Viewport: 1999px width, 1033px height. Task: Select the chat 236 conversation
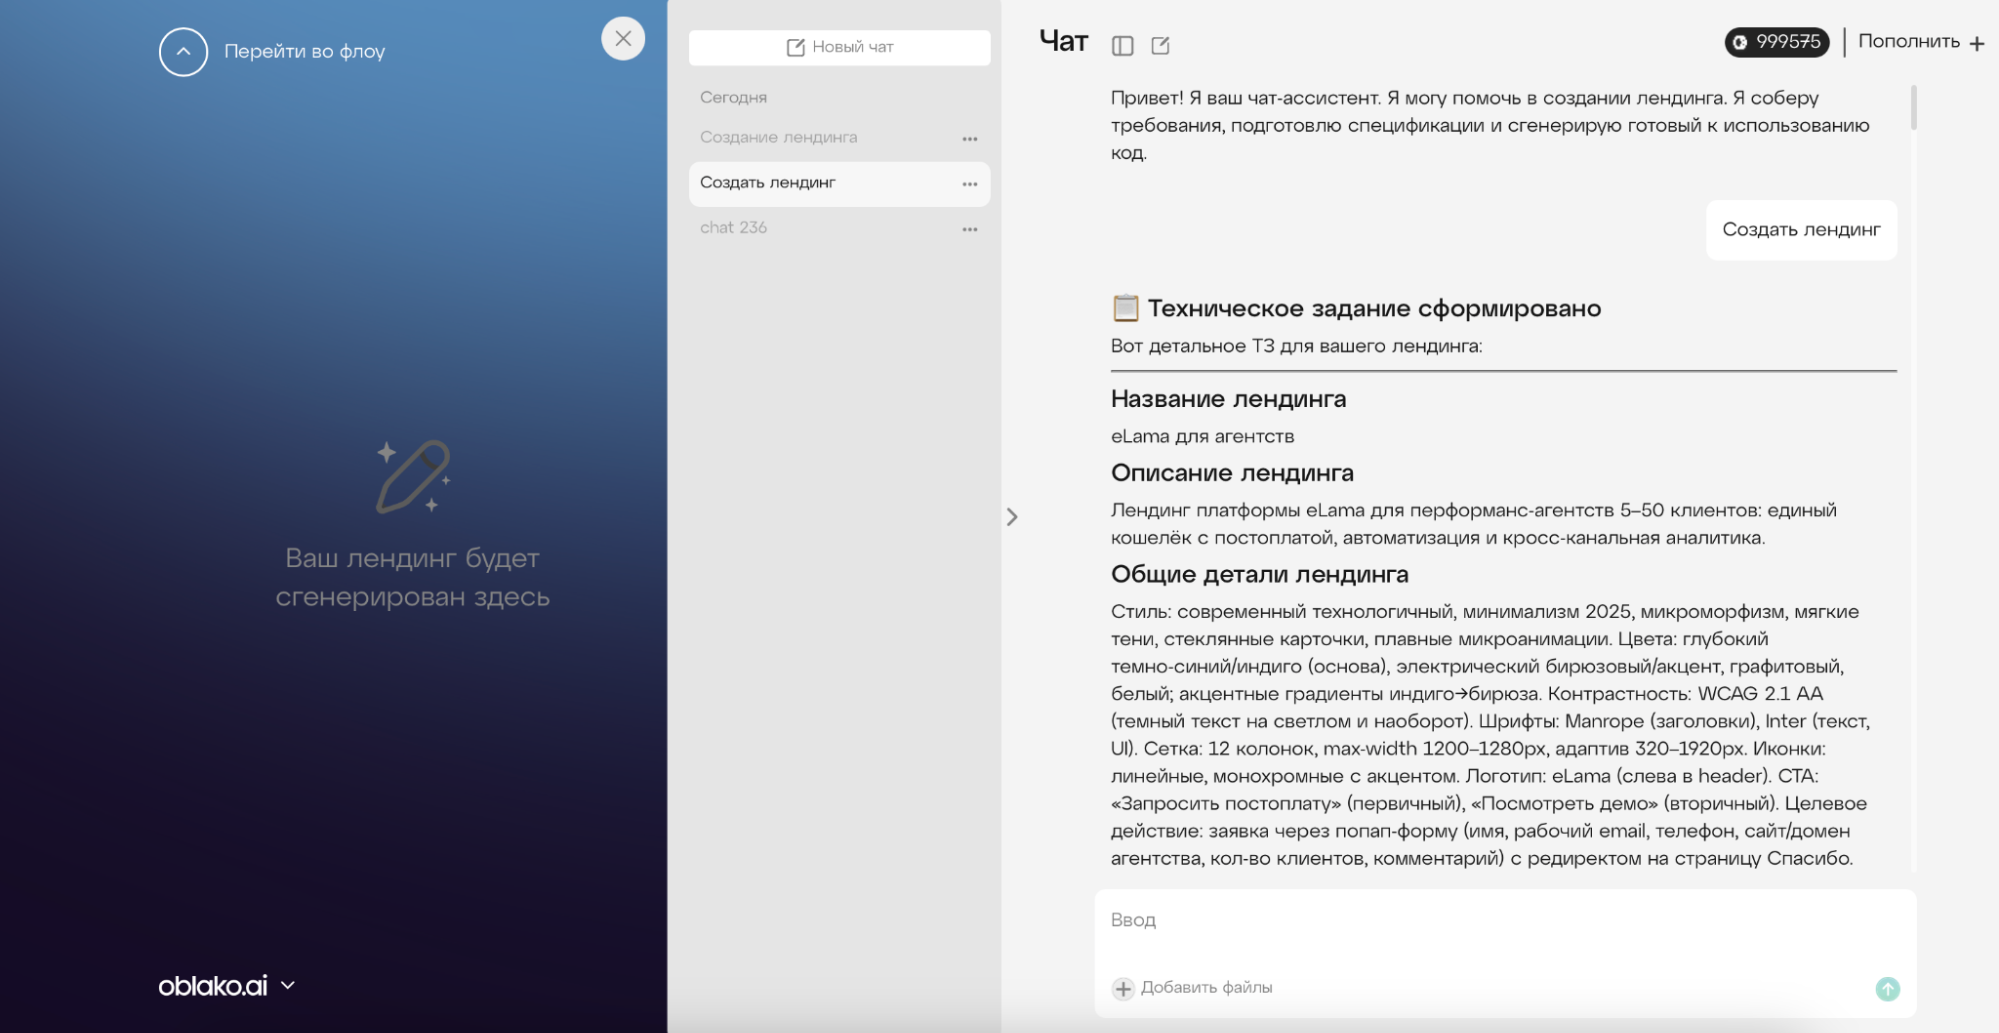pos(734,227)
